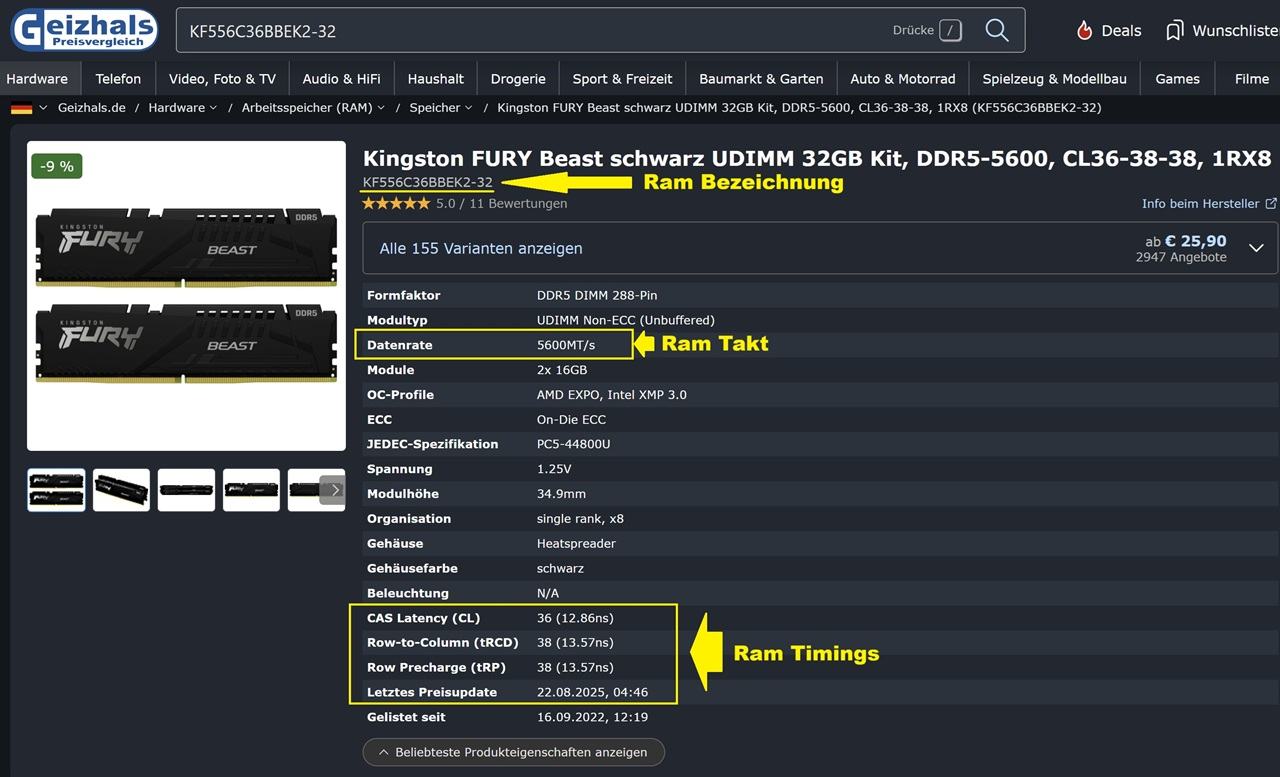The width and height of the screenshot is (1280, 777).
Task: Click the five-star rating icons
Action: click(x=396, y=203)
